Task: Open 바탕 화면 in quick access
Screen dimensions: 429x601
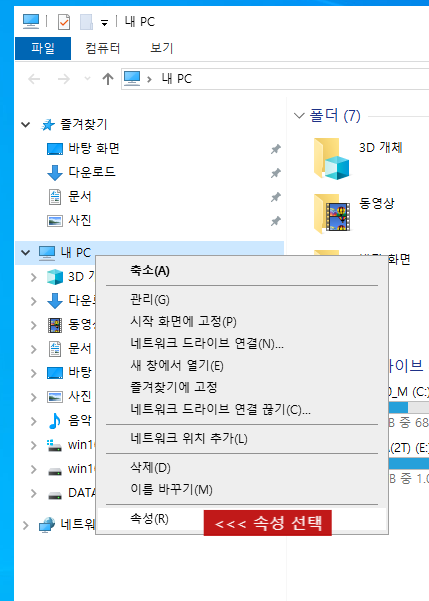Action: (x=94, y=148)
